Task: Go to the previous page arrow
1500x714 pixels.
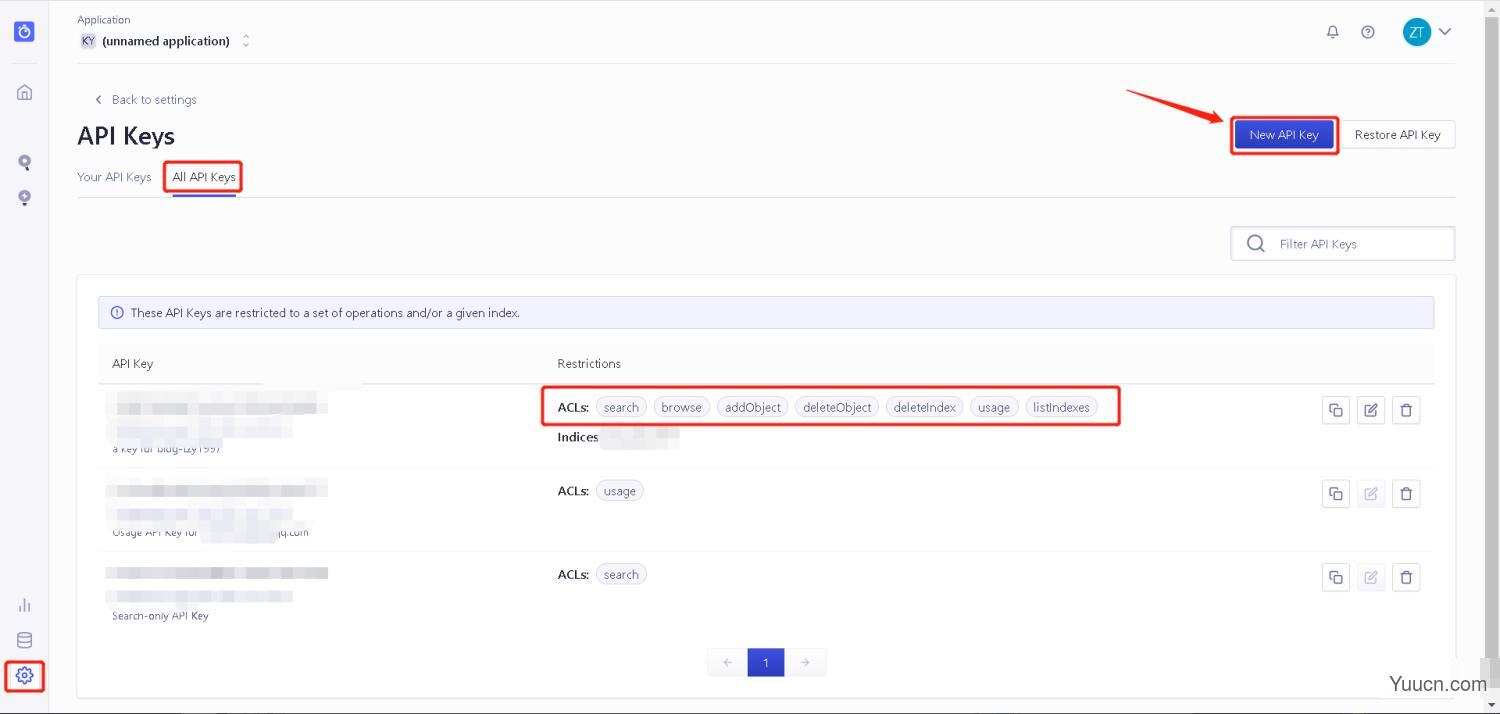Action: point(727,662)
